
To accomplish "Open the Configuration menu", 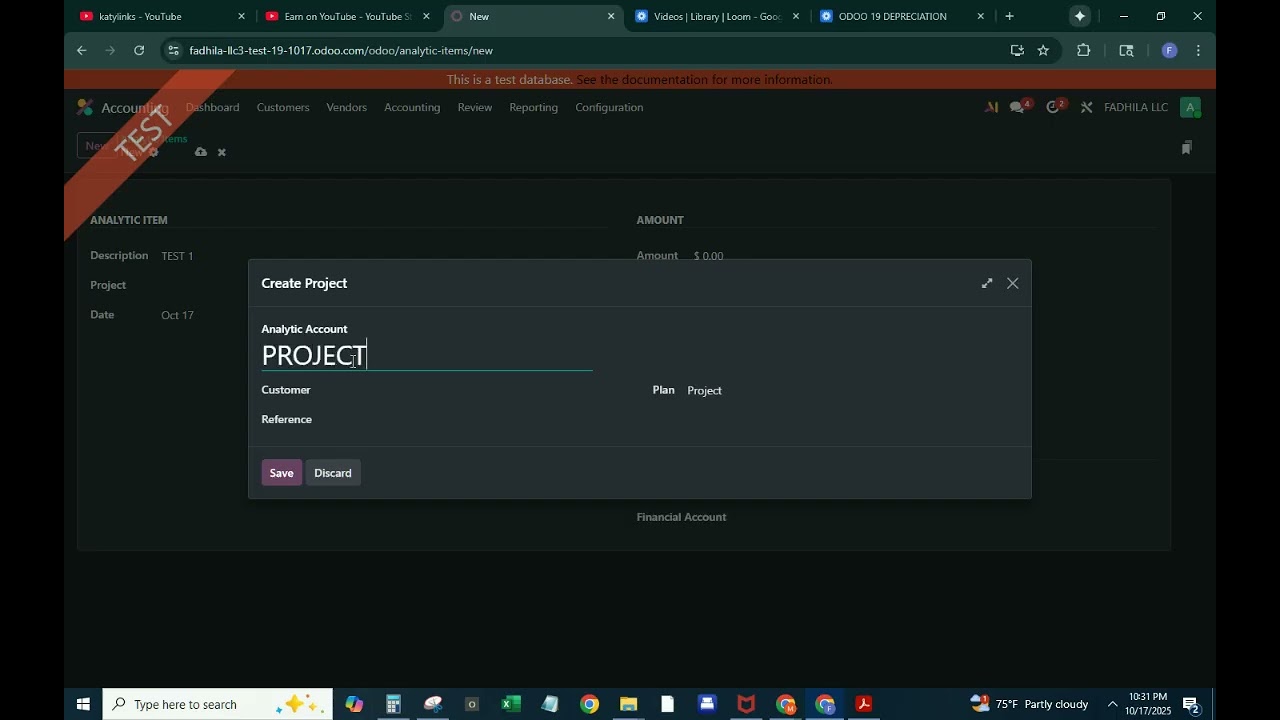I will point(609,107).
